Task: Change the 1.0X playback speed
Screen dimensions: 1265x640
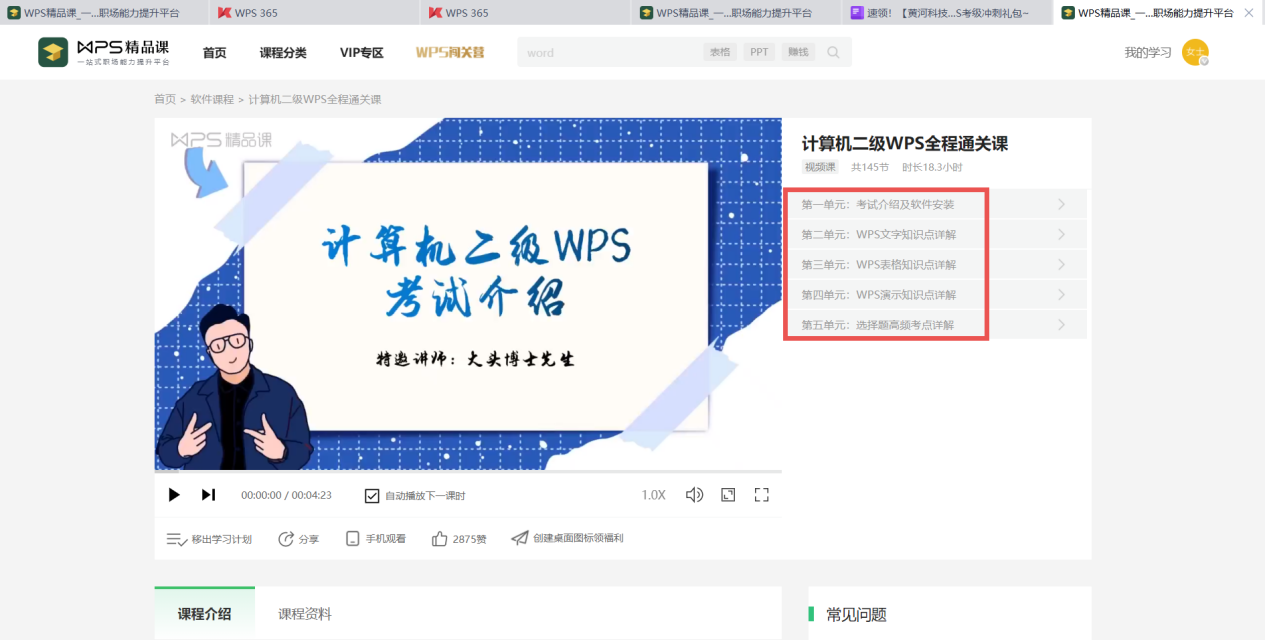Action: 653,495
